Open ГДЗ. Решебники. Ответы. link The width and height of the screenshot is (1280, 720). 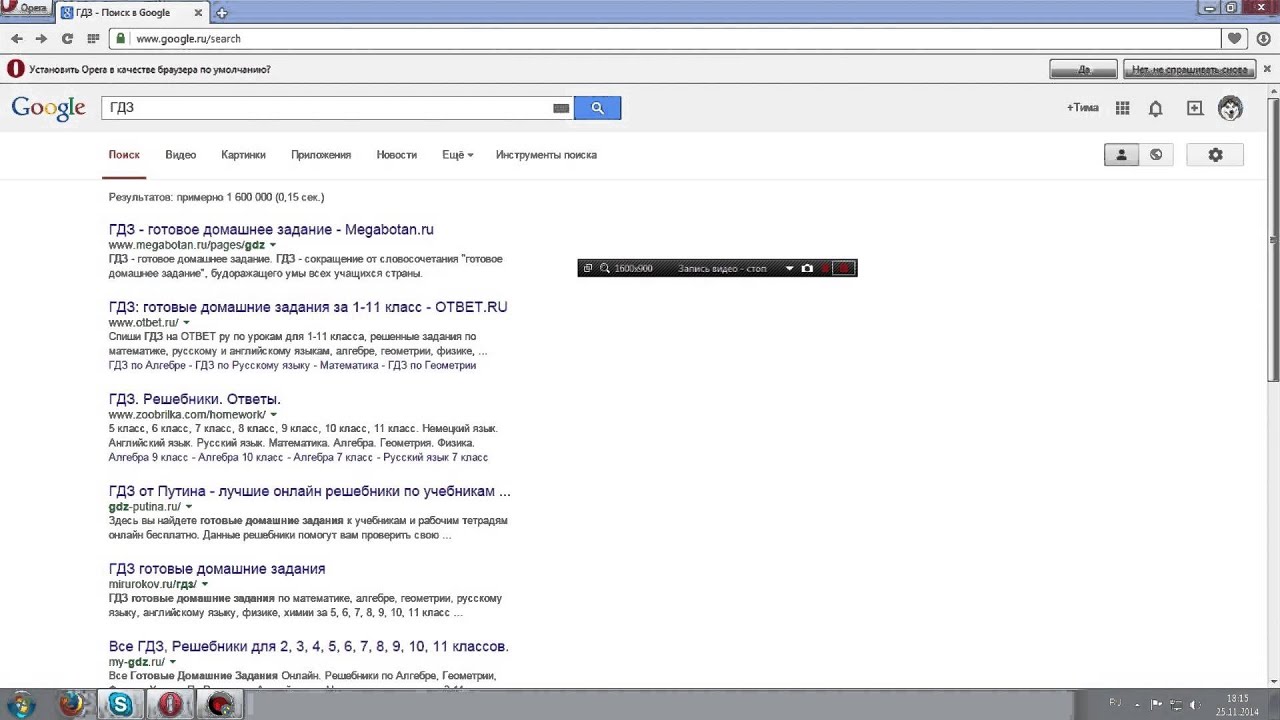pyautogui.click(x=194, y=399)
